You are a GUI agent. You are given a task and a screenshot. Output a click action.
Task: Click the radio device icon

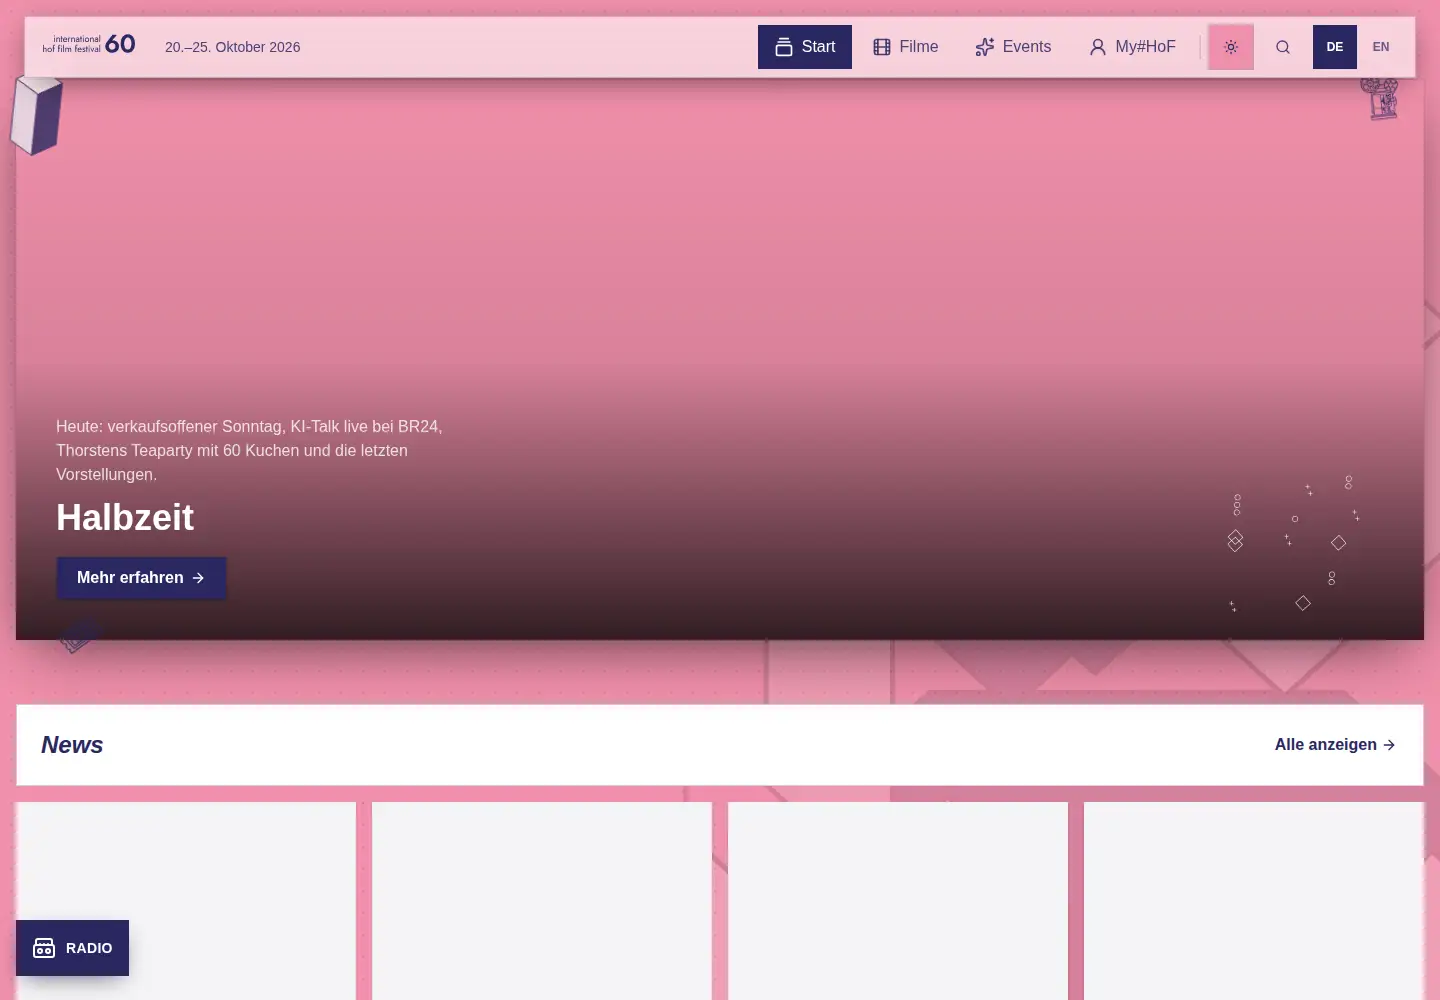pyautogui.click(x=44, y=948)
